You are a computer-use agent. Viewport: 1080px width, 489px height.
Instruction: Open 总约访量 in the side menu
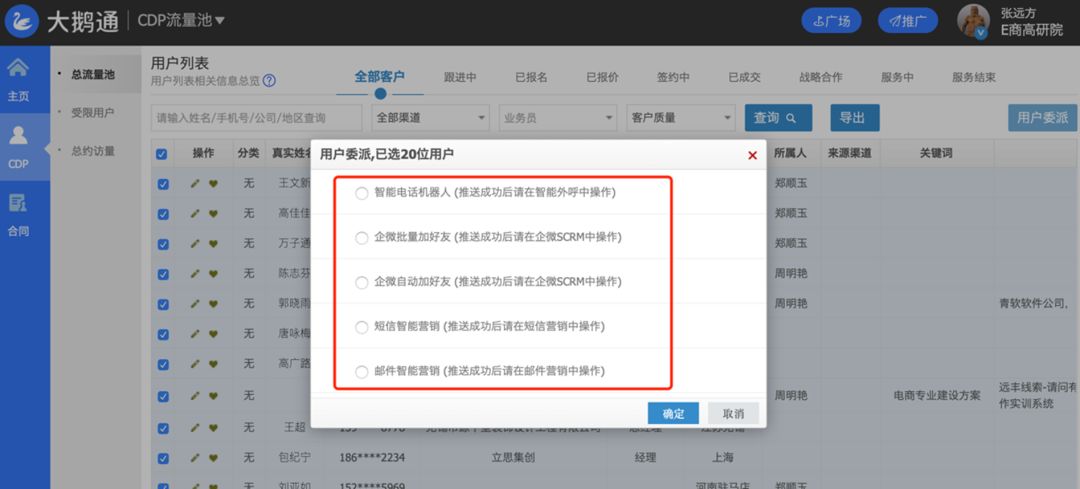(93, 151)
